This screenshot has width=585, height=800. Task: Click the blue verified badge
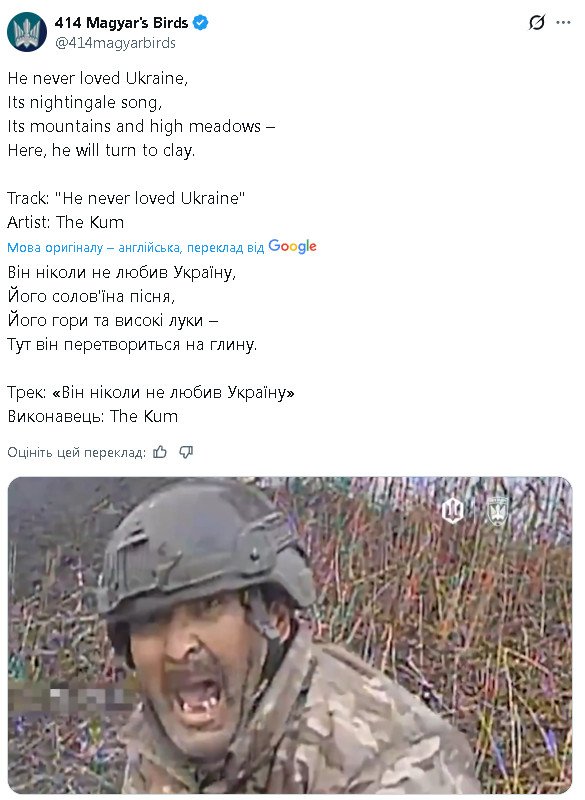tap(201, 23)
